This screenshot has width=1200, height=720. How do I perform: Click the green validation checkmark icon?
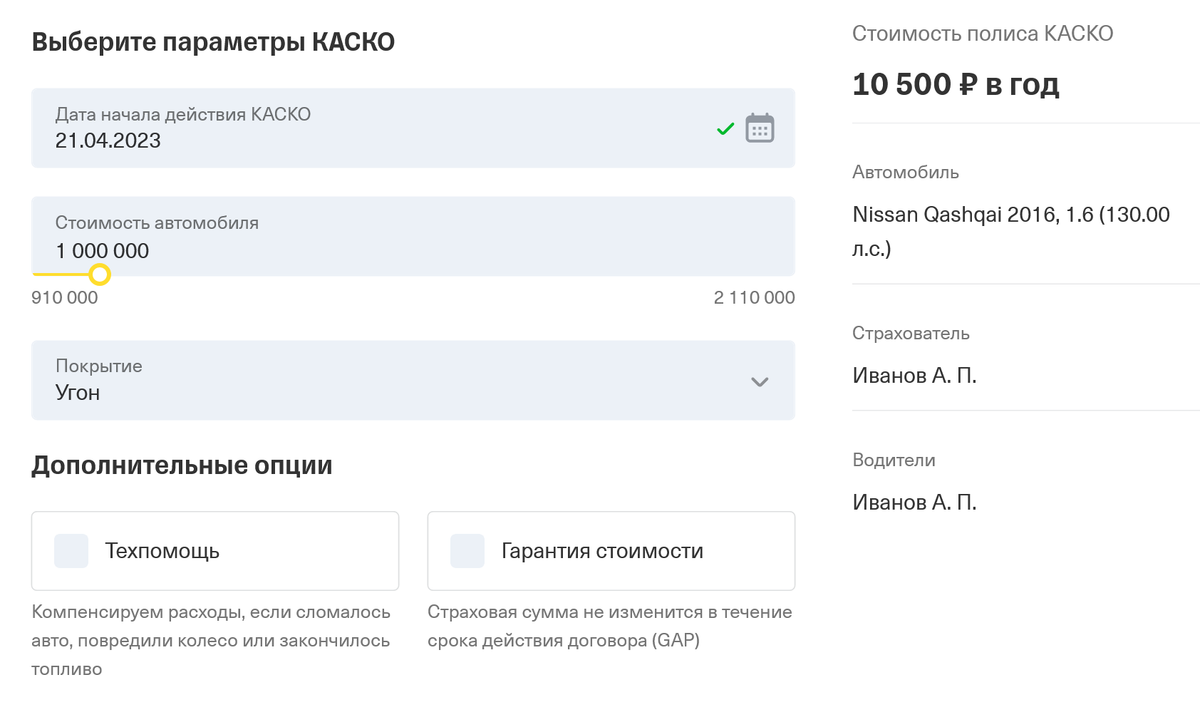click(x=726, y=129)
